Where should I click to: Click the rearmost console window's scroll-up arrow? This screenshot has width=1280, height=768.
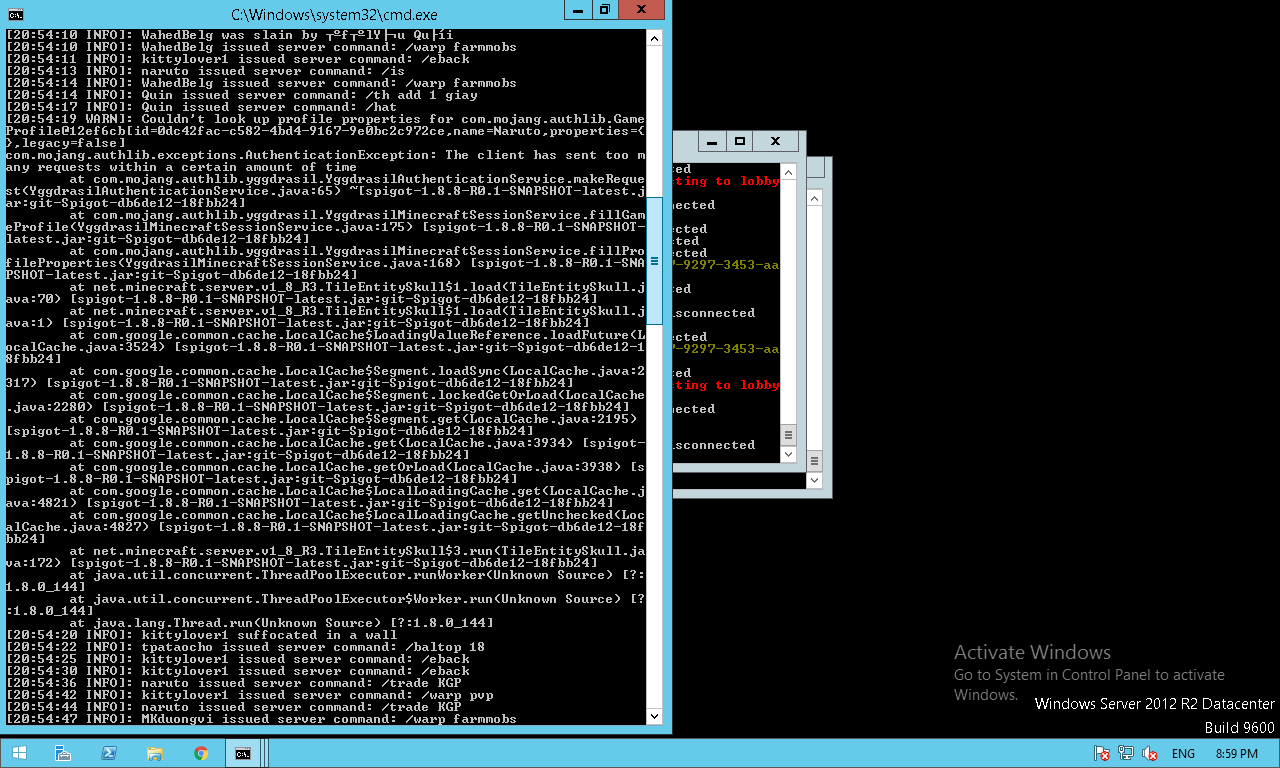click(814, 196)
